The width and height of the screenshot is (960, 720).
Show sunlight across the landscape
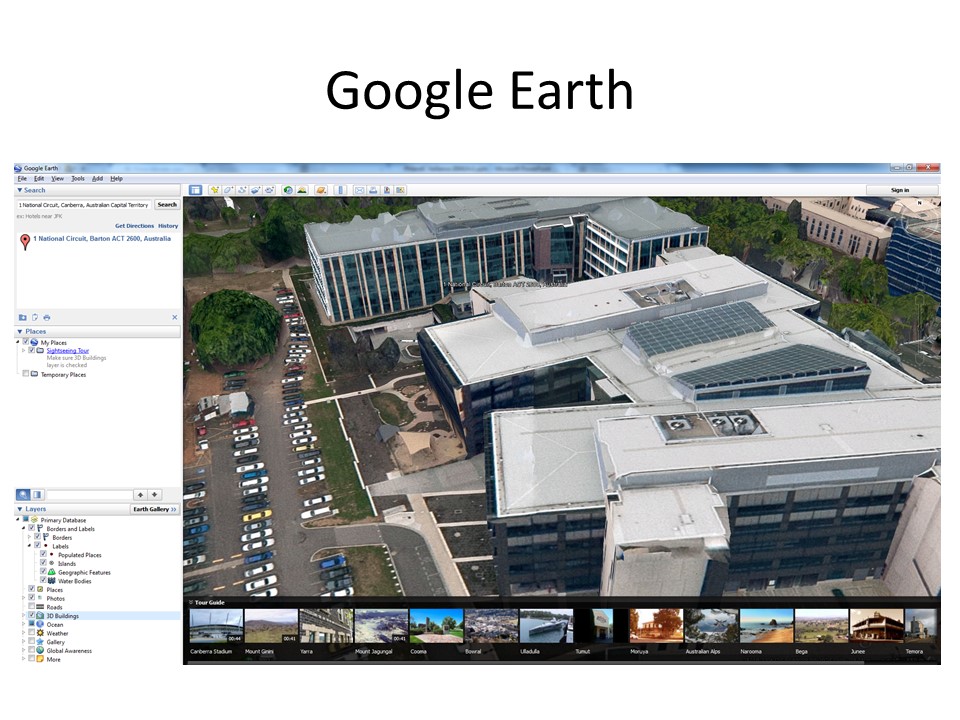coord(302,190)
